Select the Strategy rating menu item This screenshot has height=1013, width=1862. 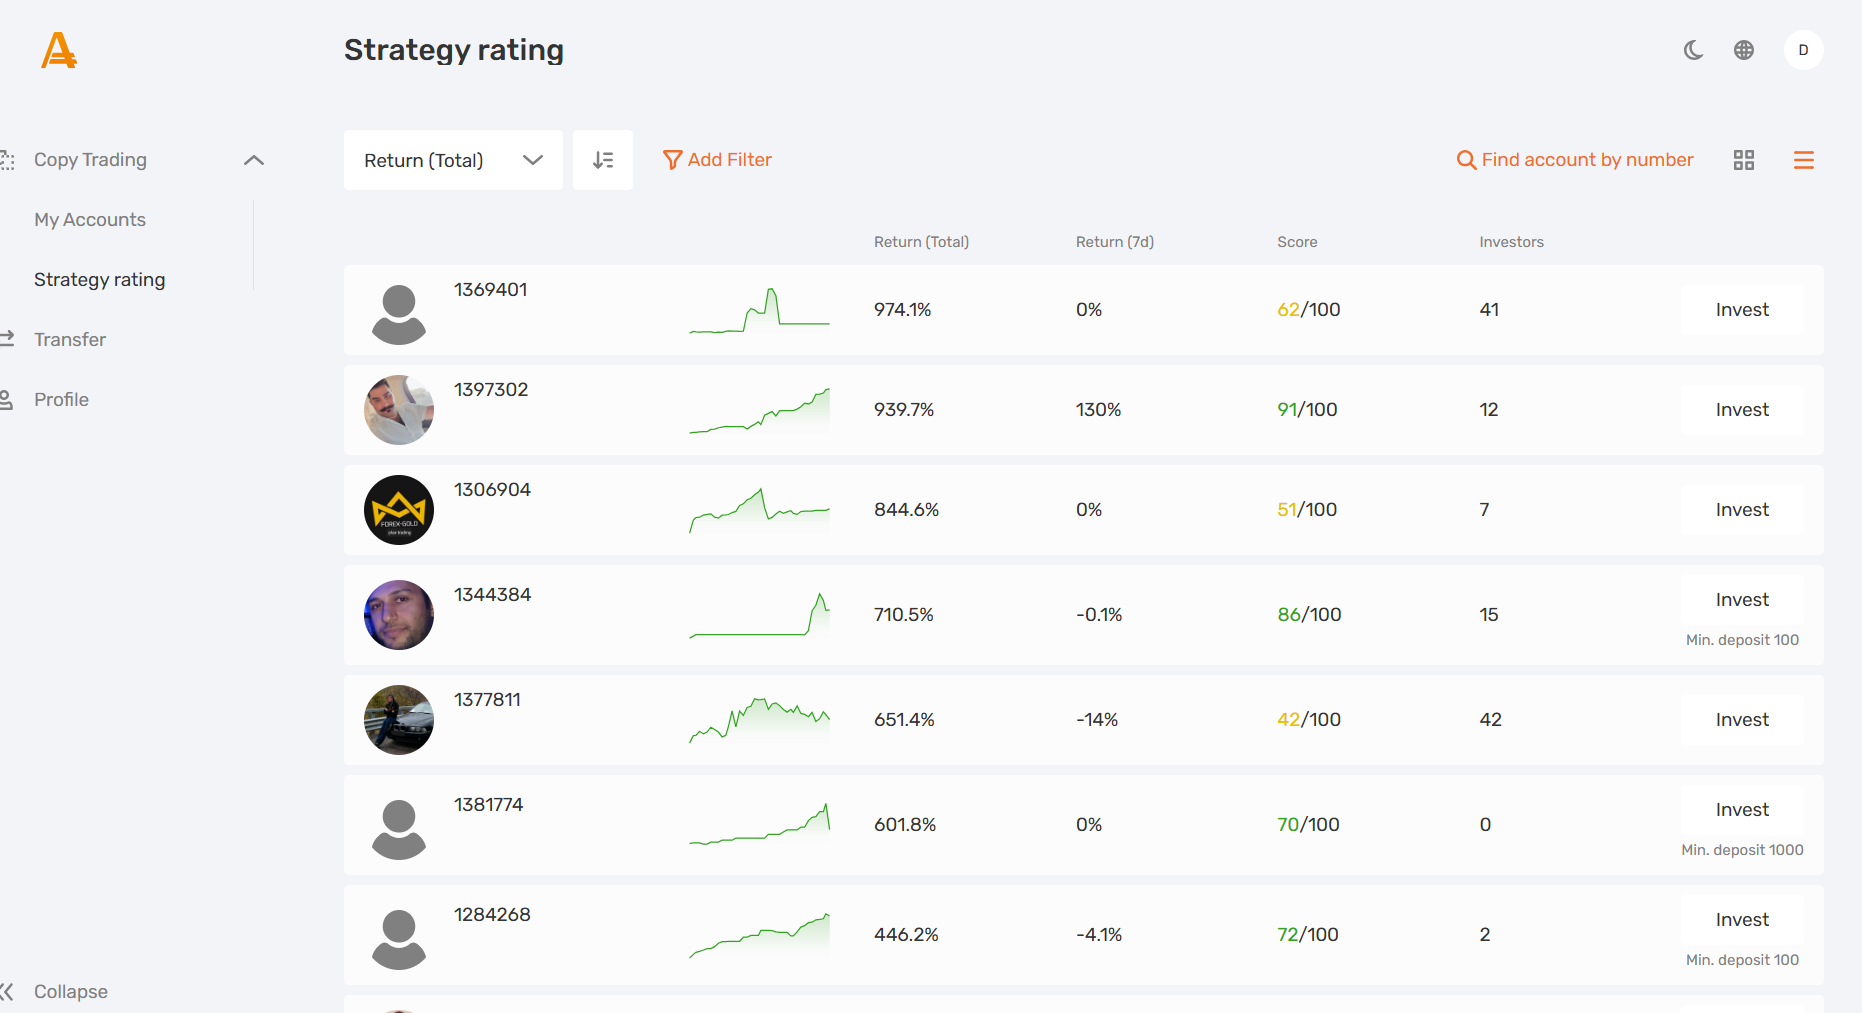tap(99, 279)
